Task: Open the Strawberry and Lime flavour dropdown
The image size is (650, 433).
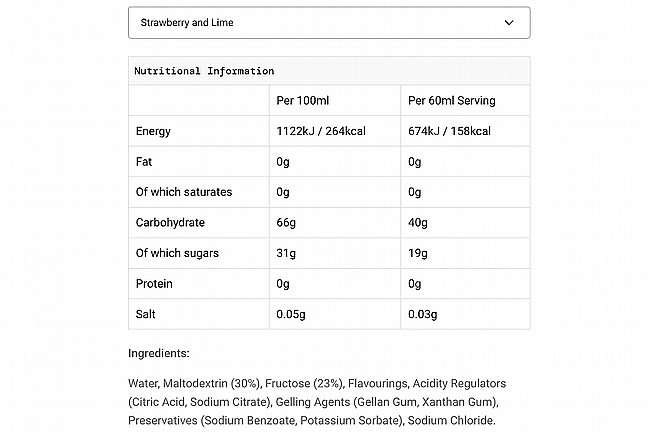Action: (x=328, y=22)
